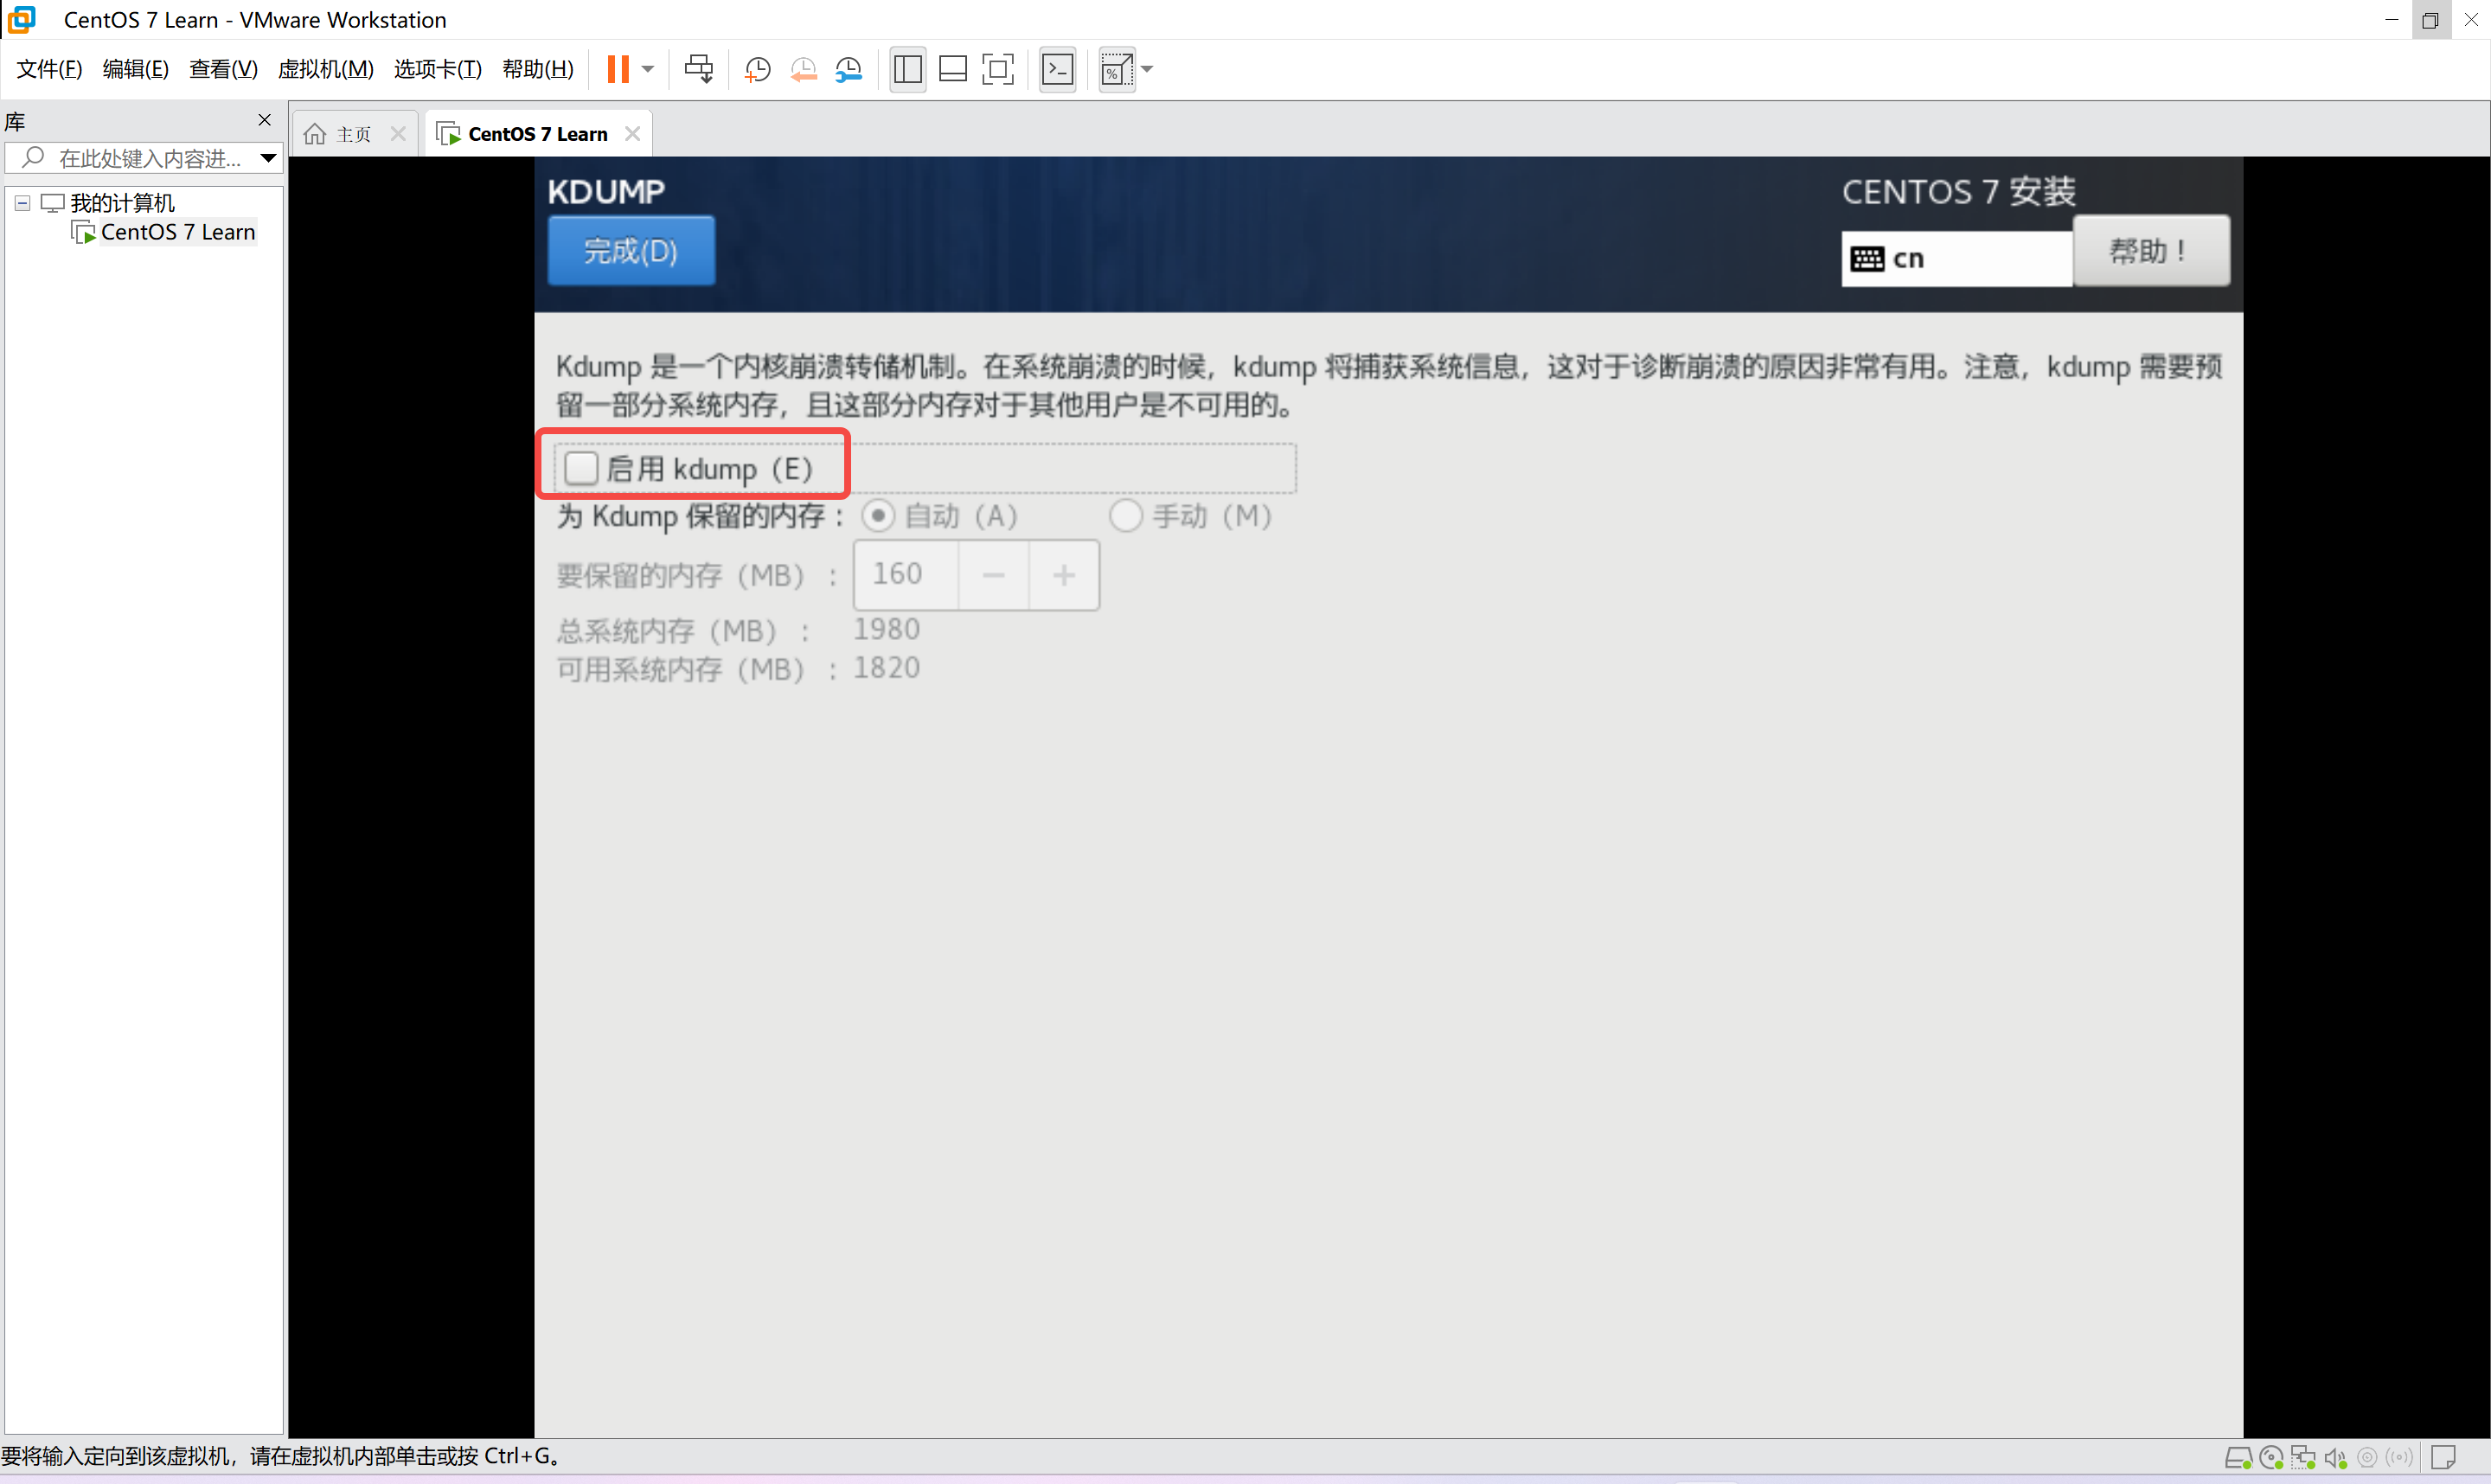Collapse 我的计算机 tree node

[x=22, y=203]
